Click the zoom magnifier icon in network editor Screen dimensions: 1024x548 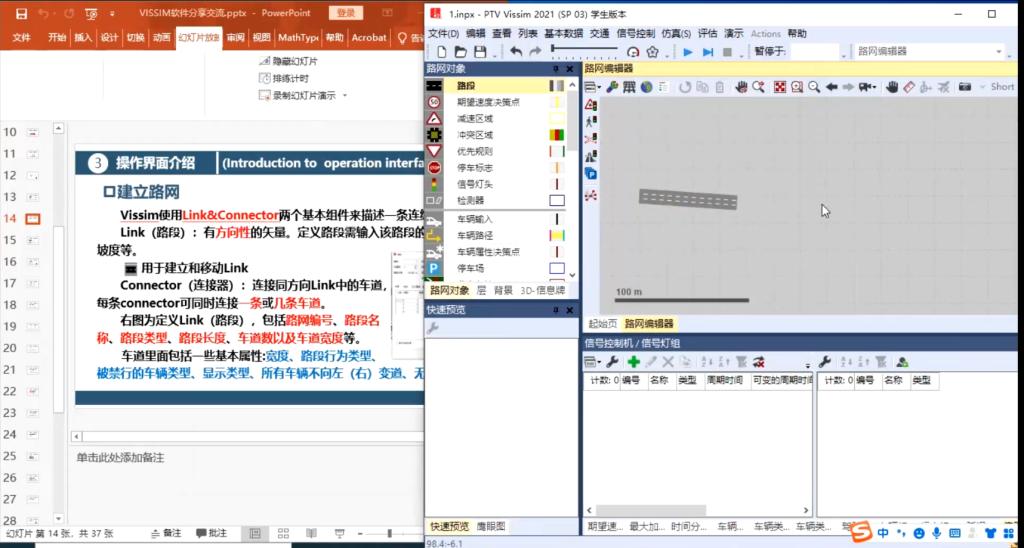[x=814, y=87]
